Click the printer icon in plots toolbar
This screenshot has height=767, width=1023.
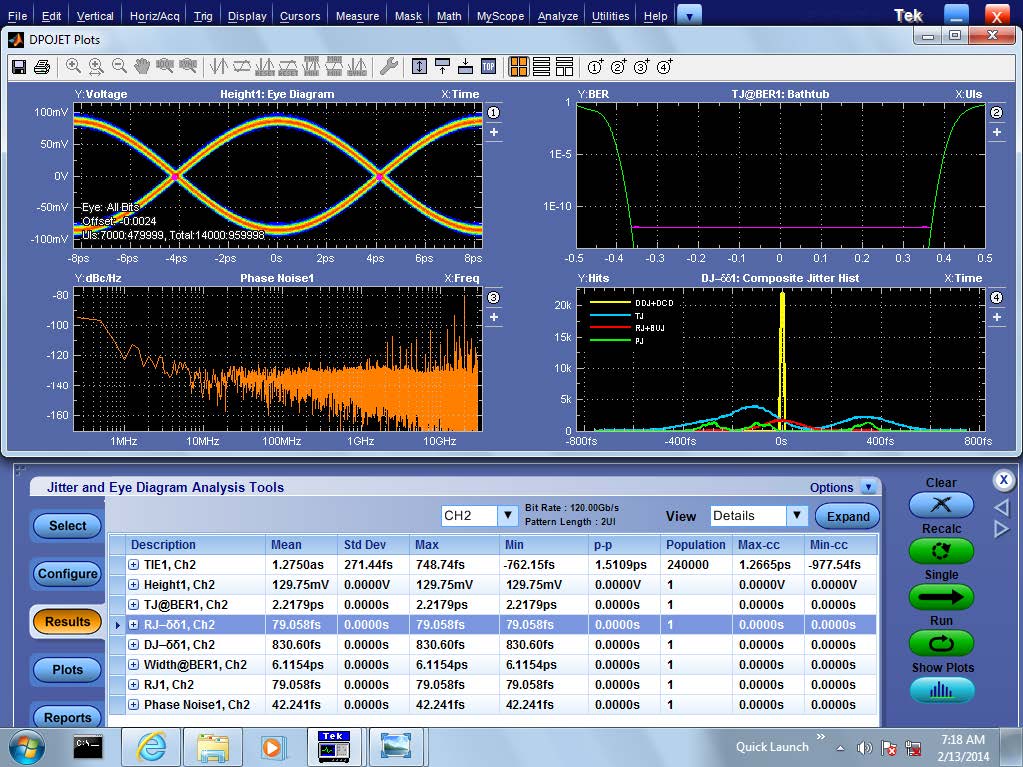(42, 67)
